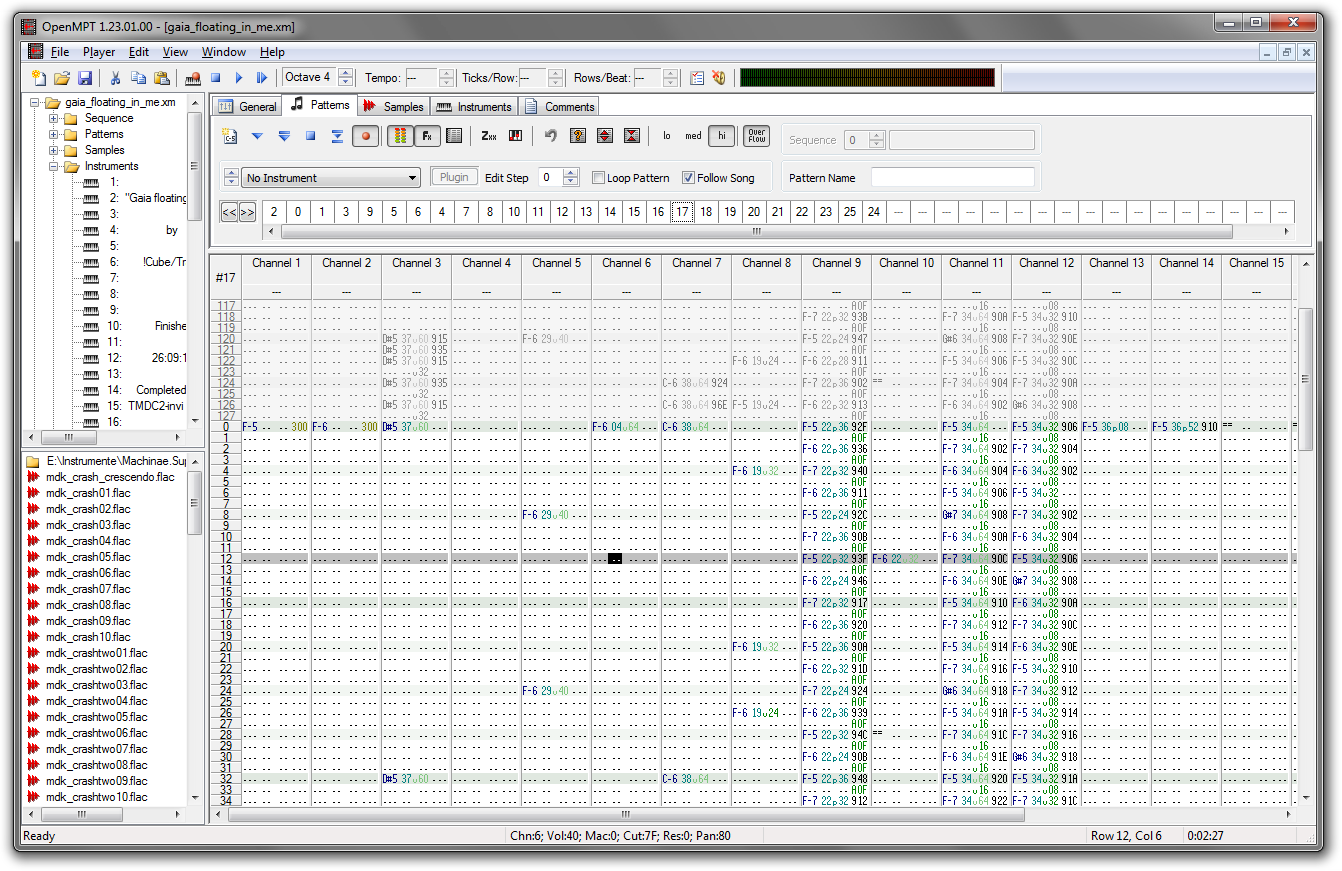Collapse the Instruments tree folder
Image resolution: width=1342 pixels, height=871 pixels.
(54, 166)
